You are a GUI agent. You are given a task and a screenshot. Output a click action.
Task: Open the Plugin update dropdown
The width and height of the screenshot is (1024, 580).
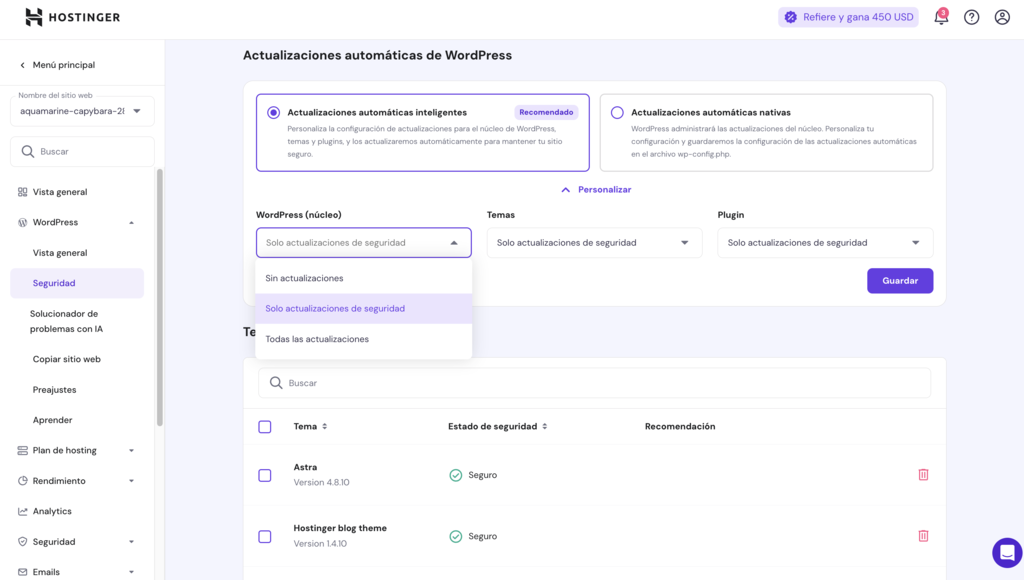pos(824,242)
